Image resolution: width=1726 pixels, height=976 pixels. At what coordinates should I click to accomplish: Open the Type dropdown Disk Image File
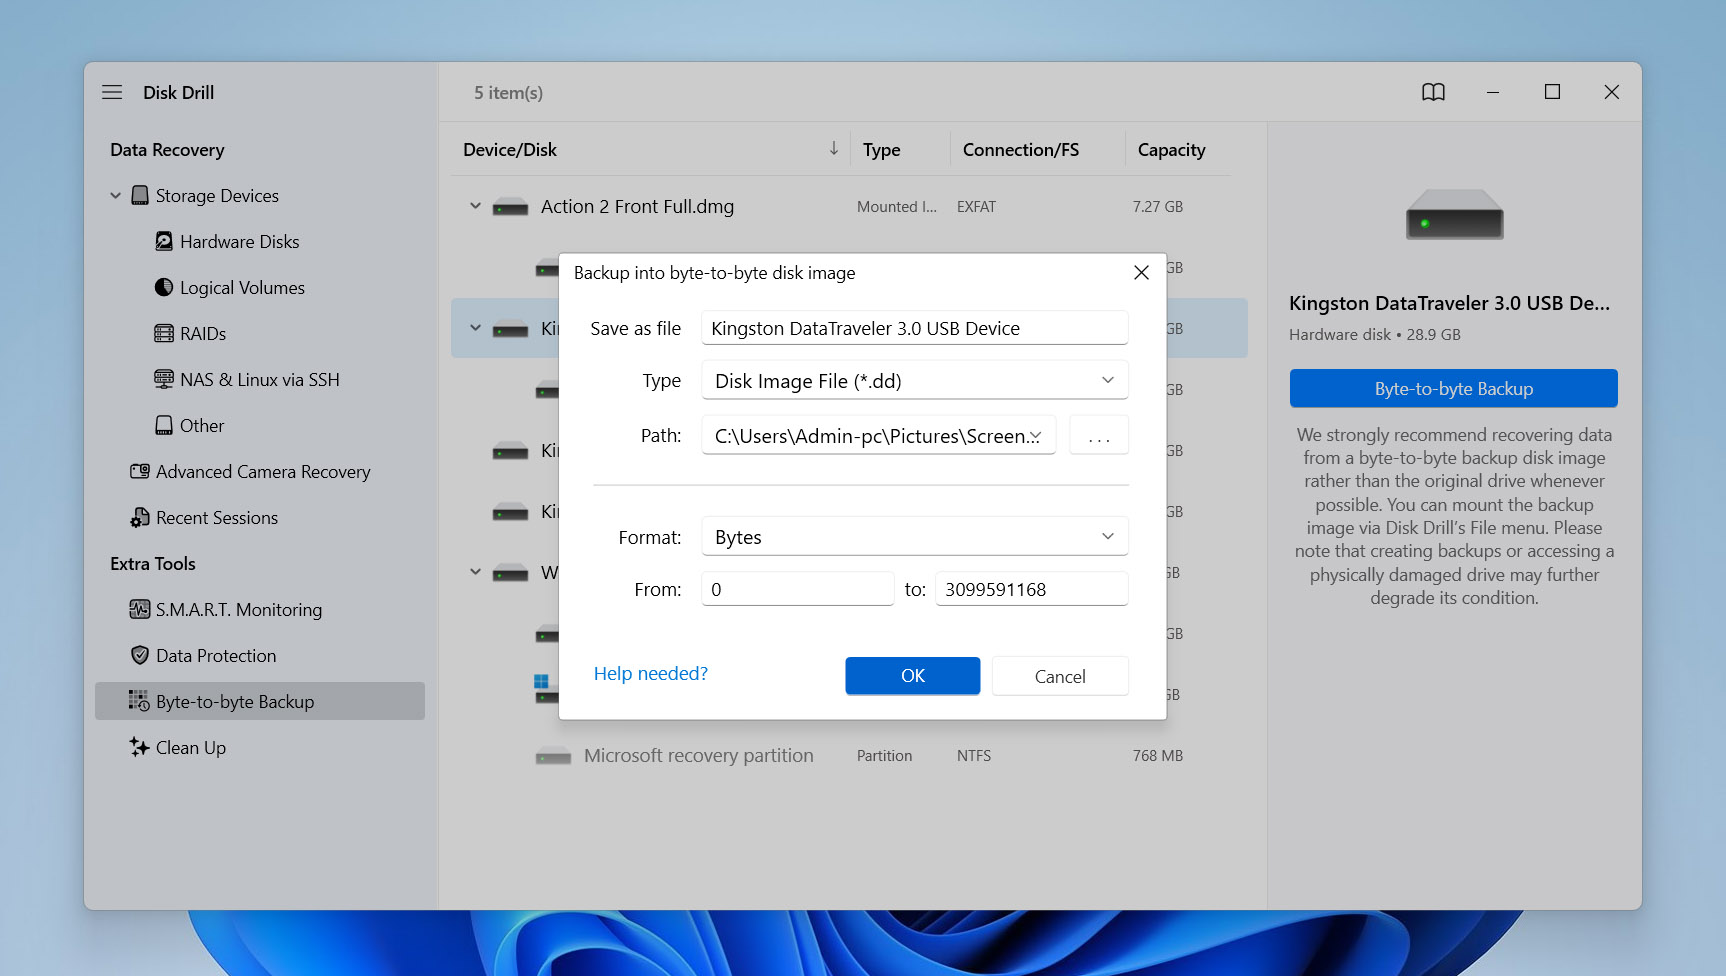(x=915, y=381)
